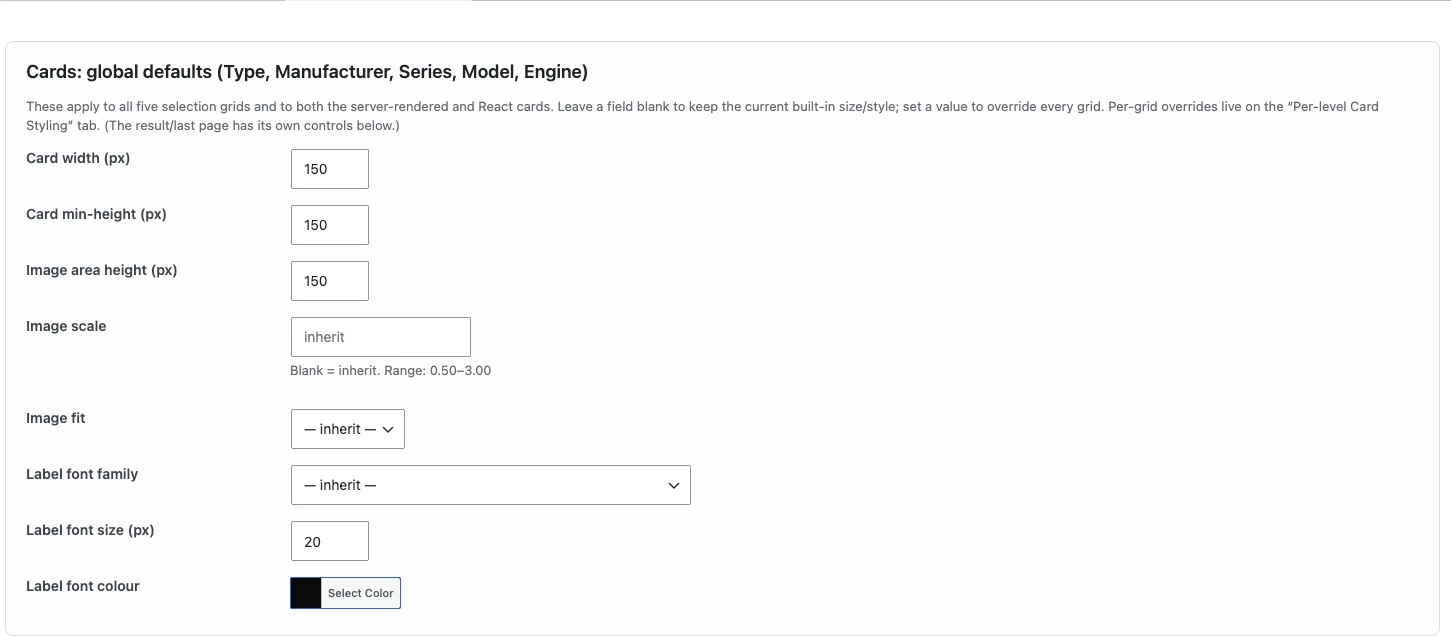
Task: Click the Image scale inherit field
Action: click(x=380, y=337)
